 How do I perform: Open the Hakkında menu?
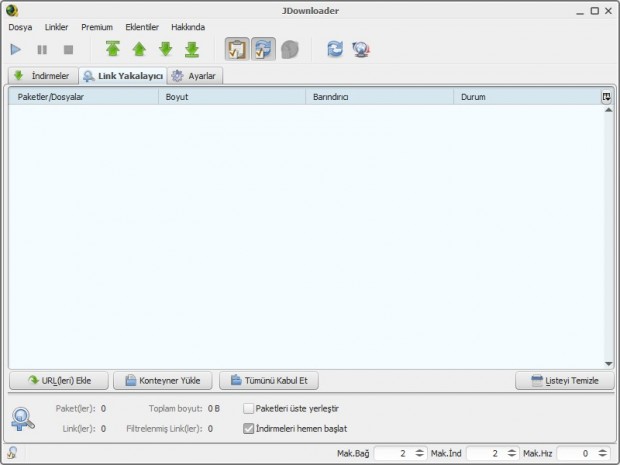tap(188, 27)
